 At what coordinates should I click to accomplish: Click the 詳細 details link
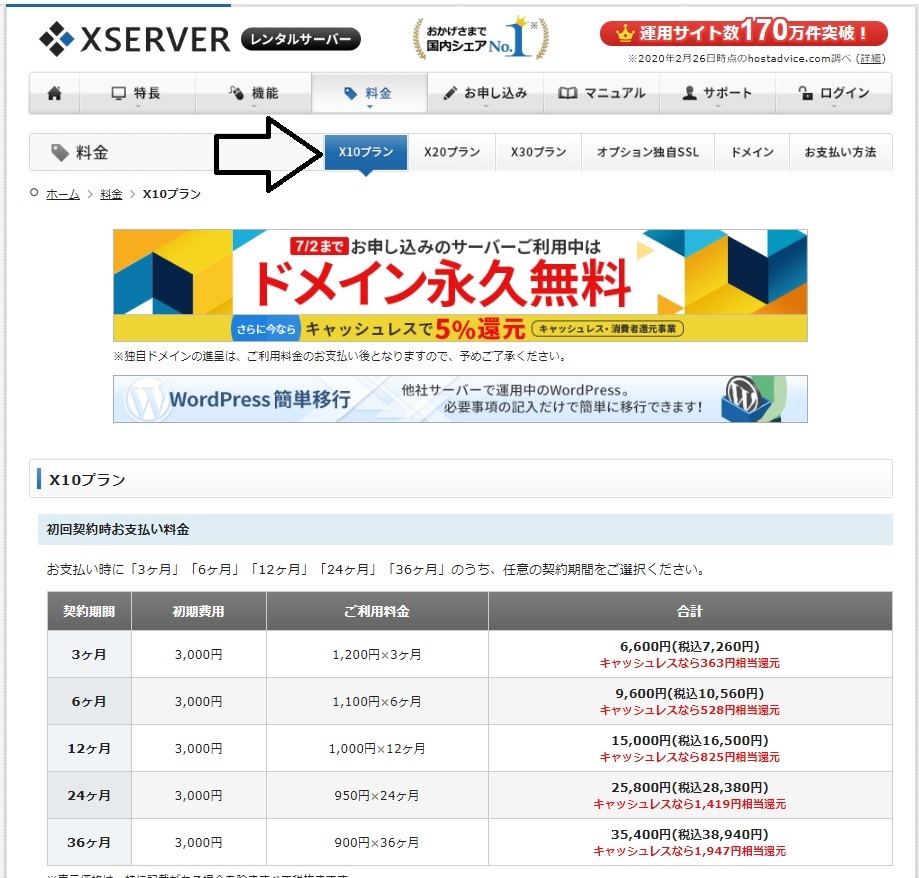pos(871,58)
